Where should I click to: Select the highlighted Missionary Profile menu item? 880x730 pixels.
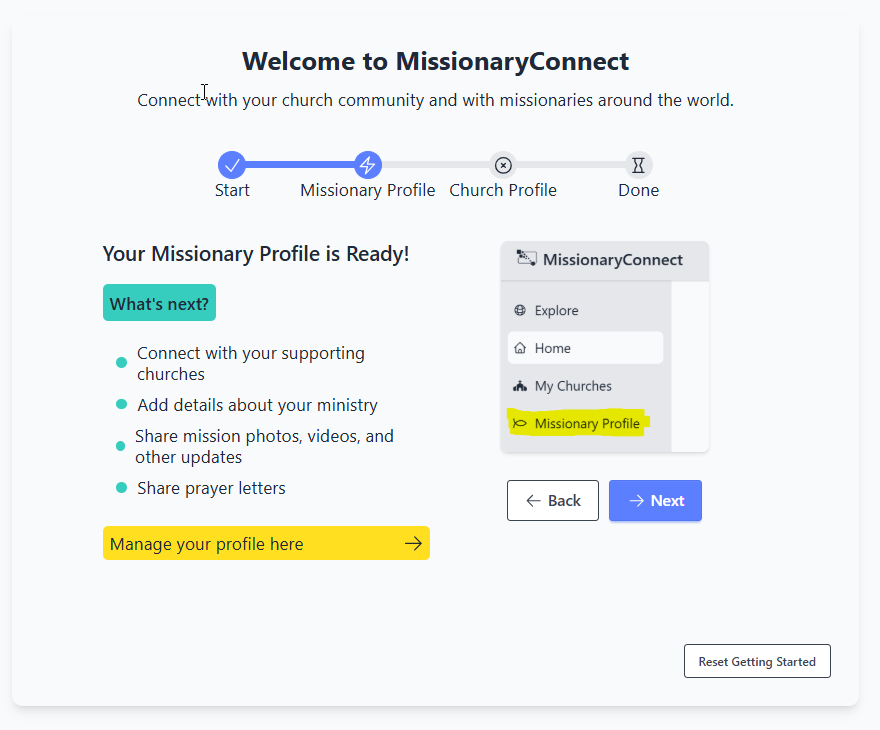point(586,424)
